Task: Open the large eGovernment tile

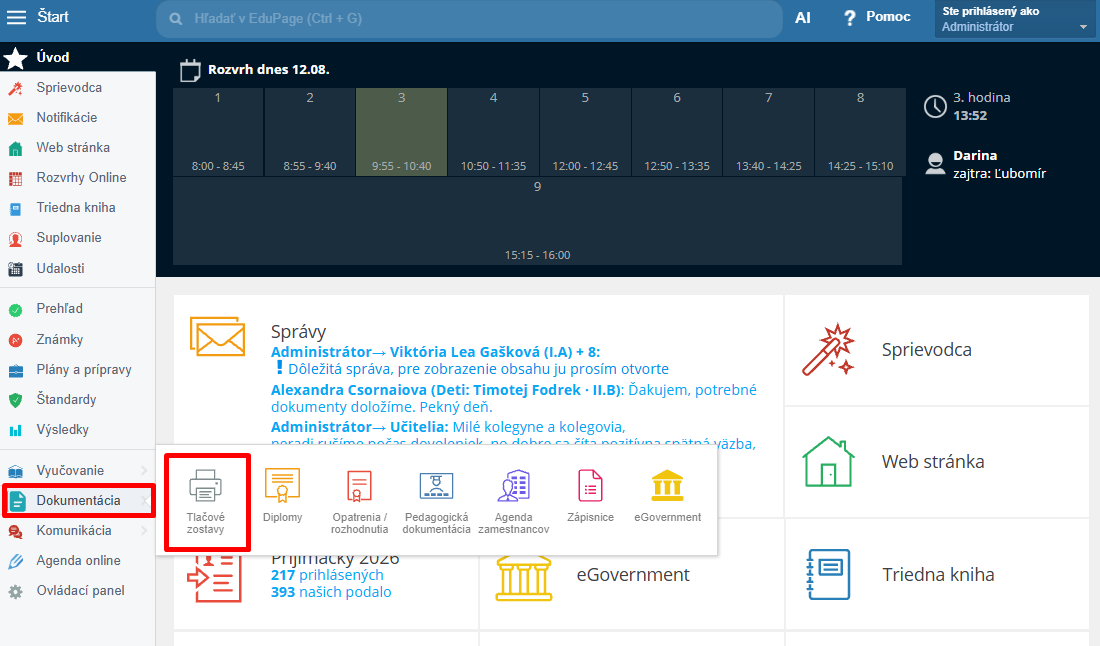Action: click(631, 575)
